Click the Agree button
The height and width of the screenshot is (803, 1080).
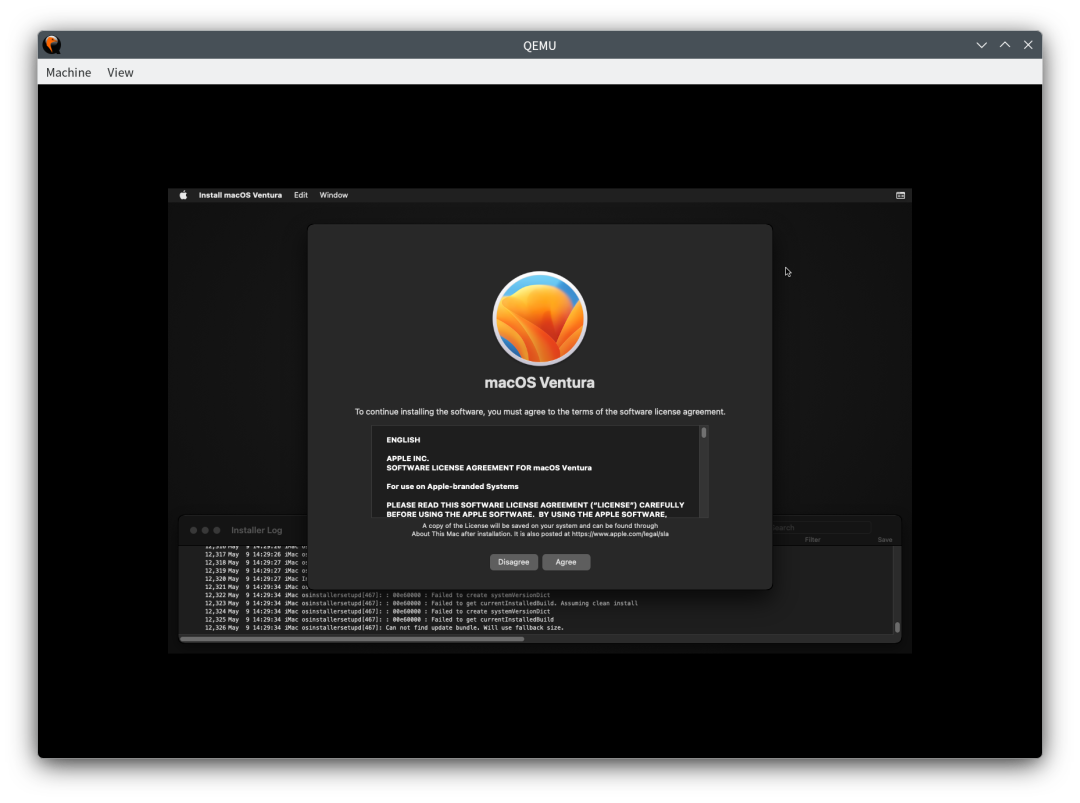[565, 562]
